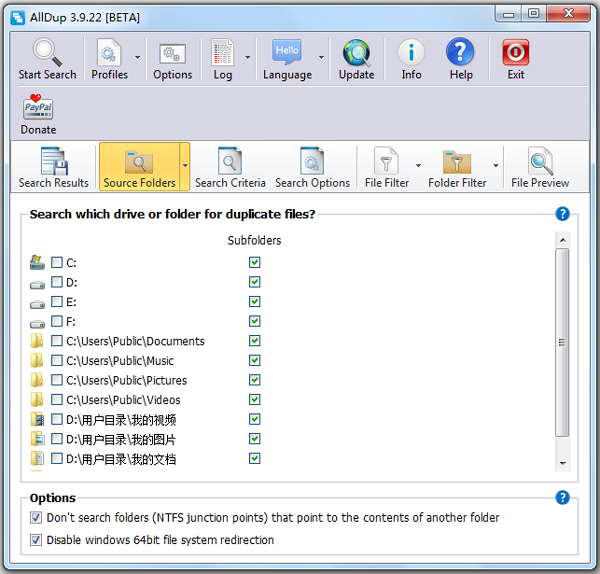The image size is (600, 574).
Task: Open the Options gear icon
Action: 172,54
